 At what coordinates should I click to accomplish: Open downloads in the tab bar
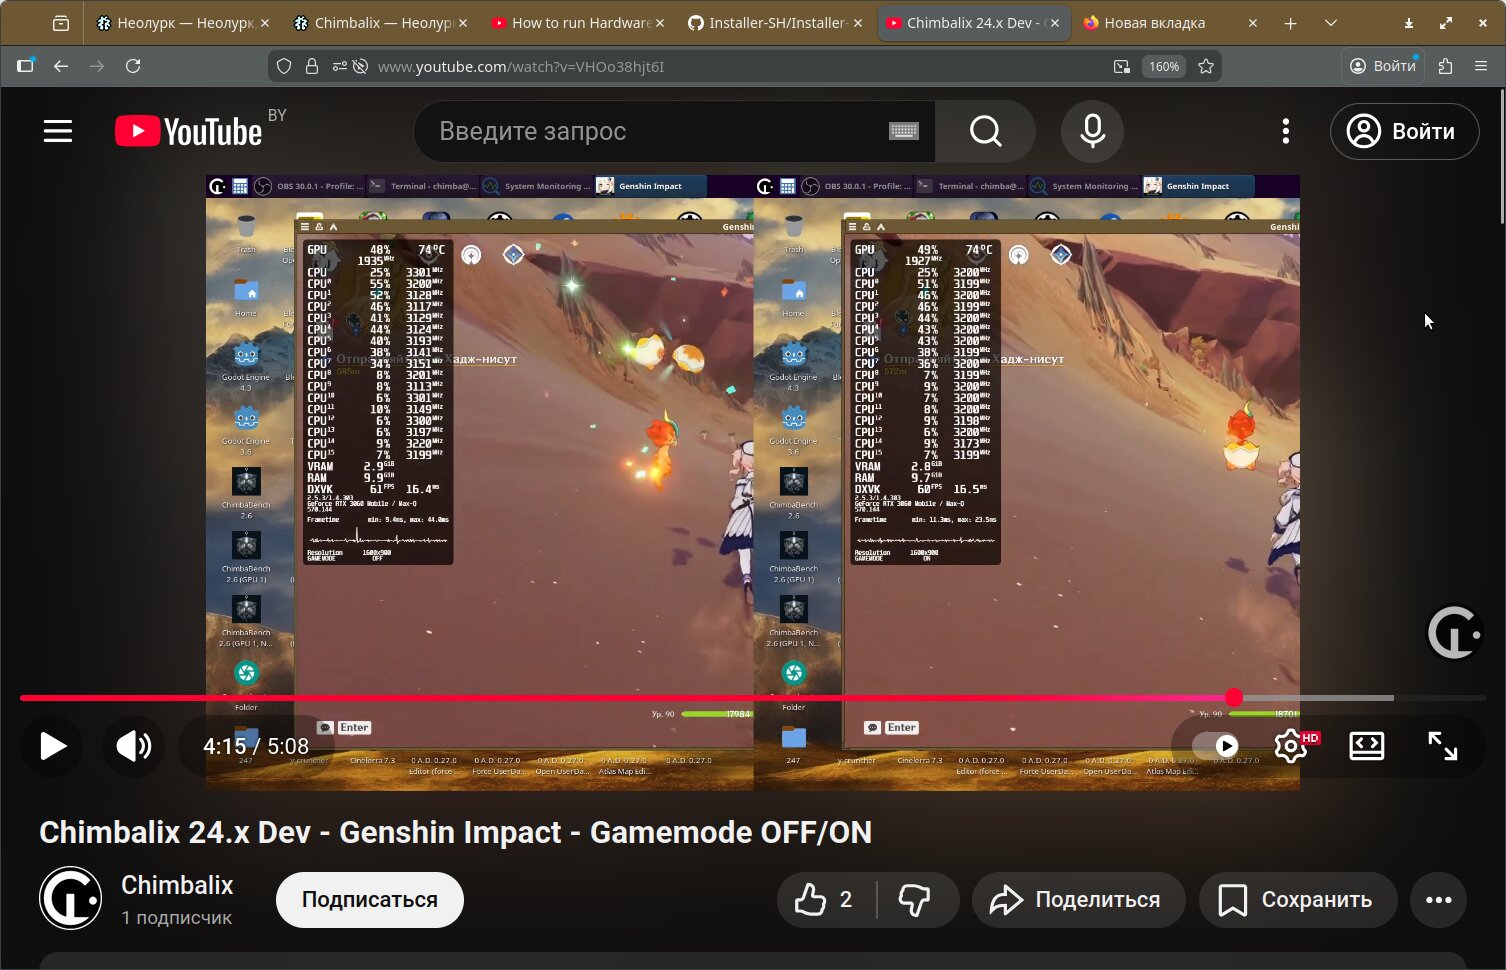pos(1409,23)
